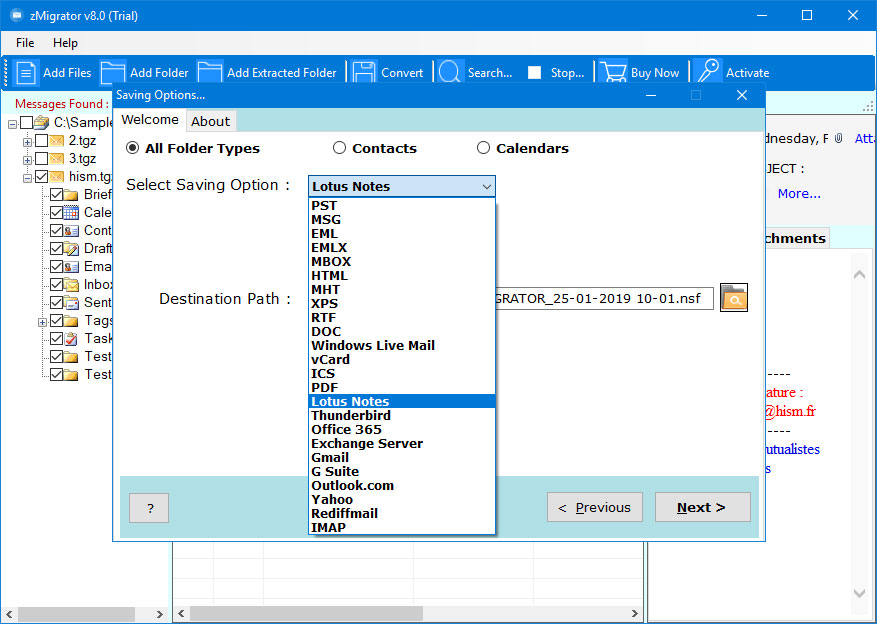Click the Destination Path text field
Image resolution: width=877 pixels, height=624 pixels.
(x=604, y=299)
